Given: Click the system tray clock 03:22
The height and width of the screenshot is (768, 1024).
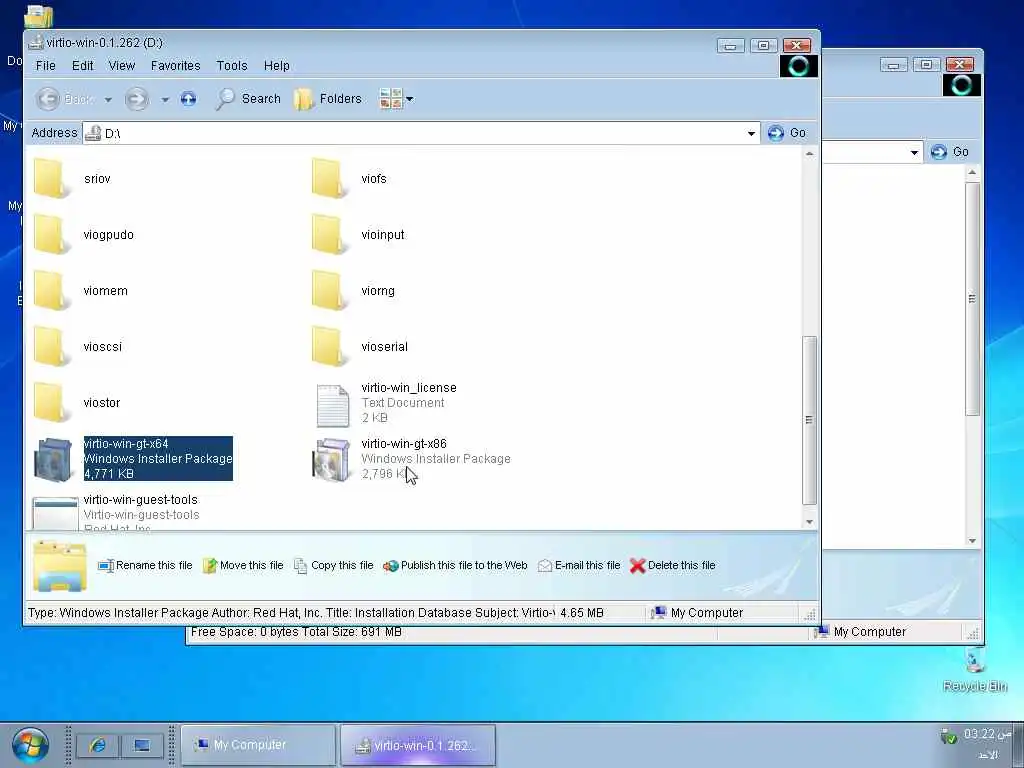Looking at the screenshot, I should coord(987,735).
